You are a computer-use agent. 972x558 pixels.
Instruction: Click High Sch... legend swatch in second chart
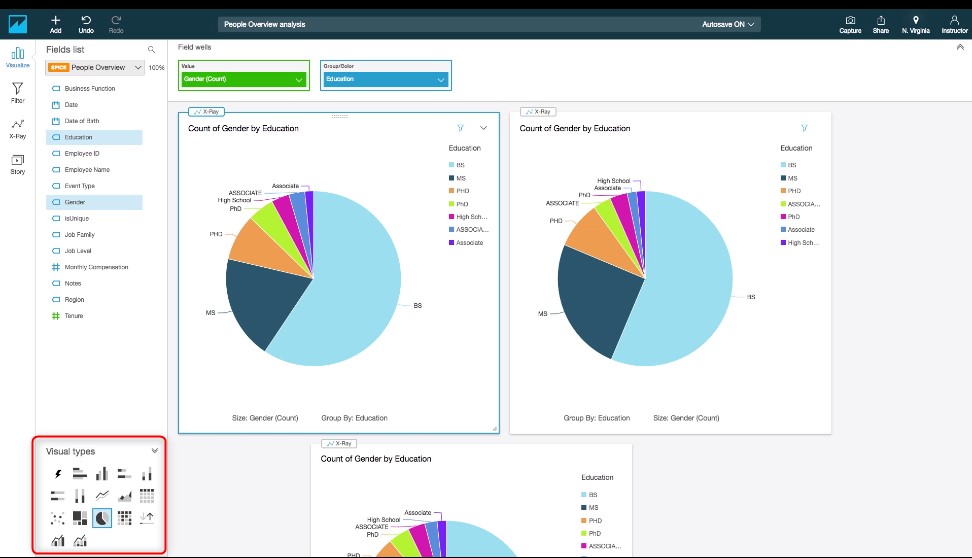click(x=784, y=242)
